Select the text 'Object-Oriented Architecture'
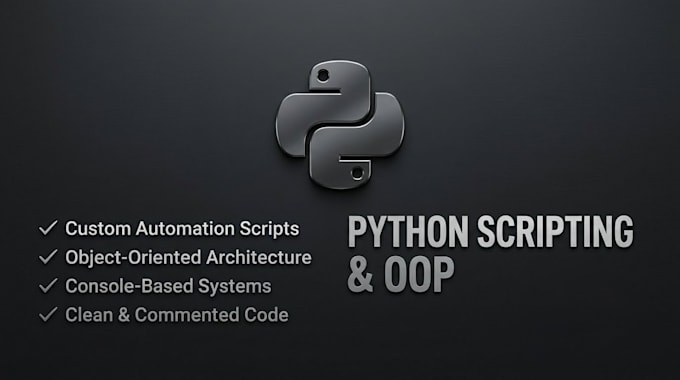The width and height of the screenshot is (680, 380). click(188, 257)
